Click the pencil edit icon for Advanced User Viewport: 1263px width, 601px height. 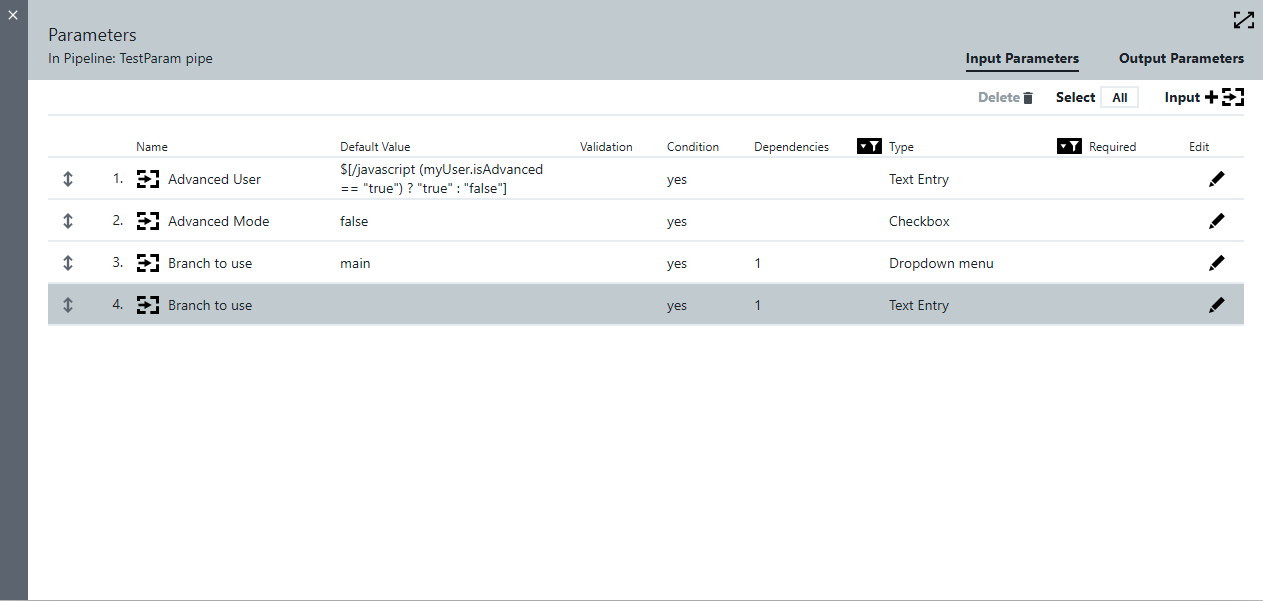[1216, 179]
